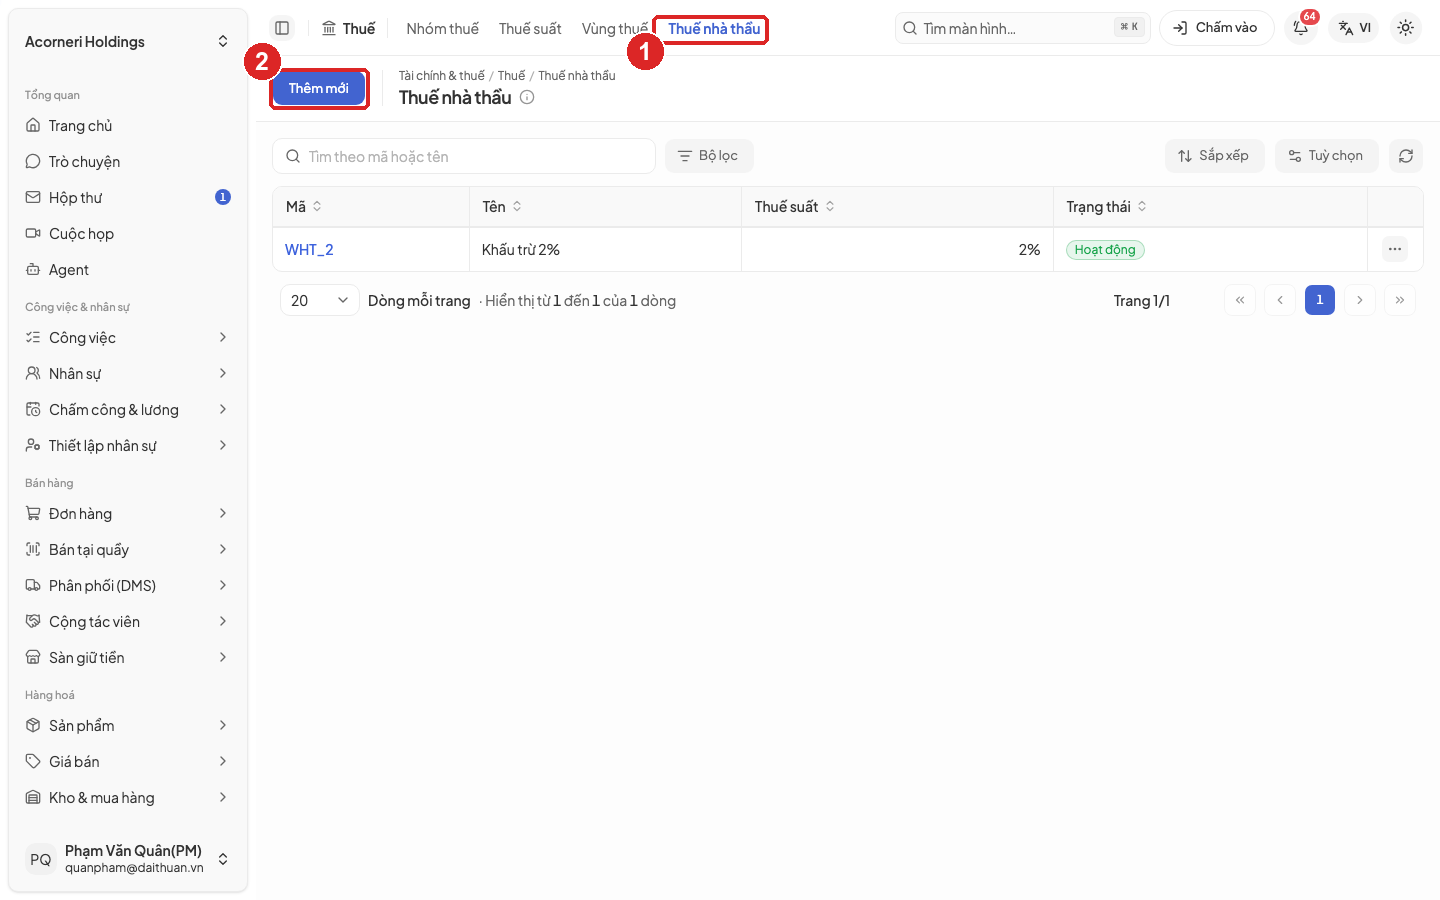Switch to the Thuế suất tab
Viewport: 1440px width, 900px height.
click(x=530, y=29)
